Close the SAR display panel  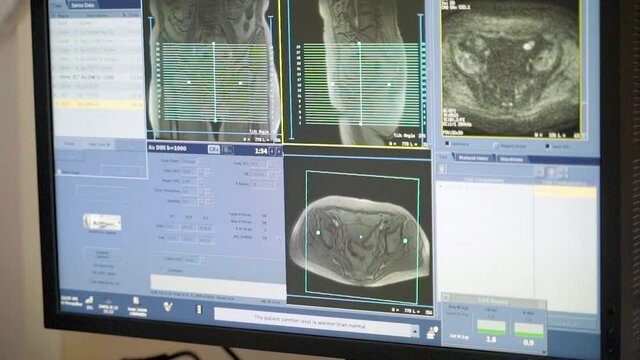pos(542,304)
